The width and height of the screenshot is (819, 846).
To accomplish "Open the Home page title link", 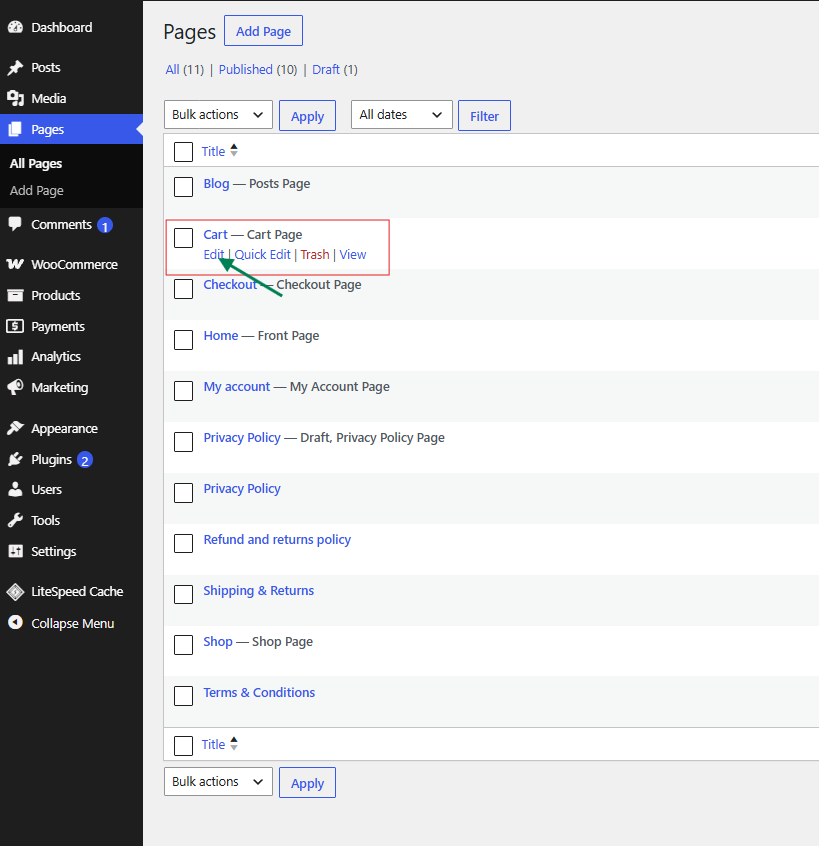I will coord(221,336).
